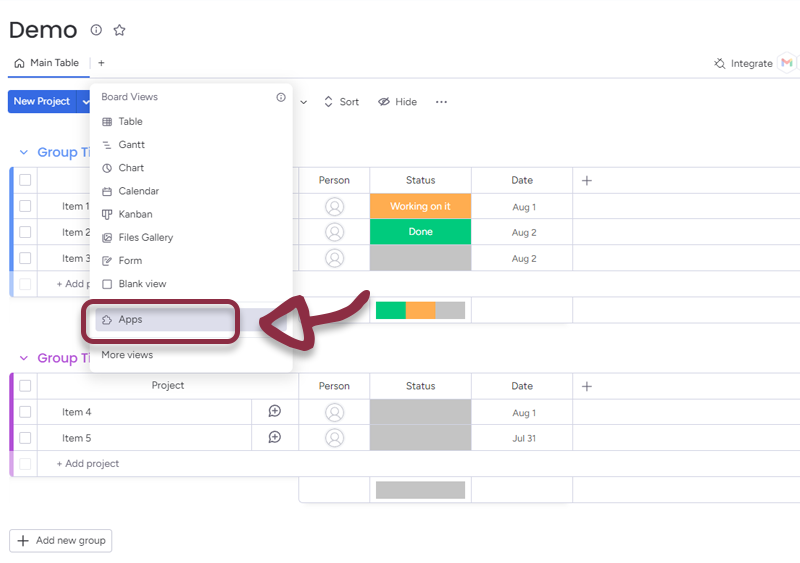Viewport: 800px width, 563px height.
Task: Open the three-dot more options menu
Action: pyautogui.click(x=441, y=102)
